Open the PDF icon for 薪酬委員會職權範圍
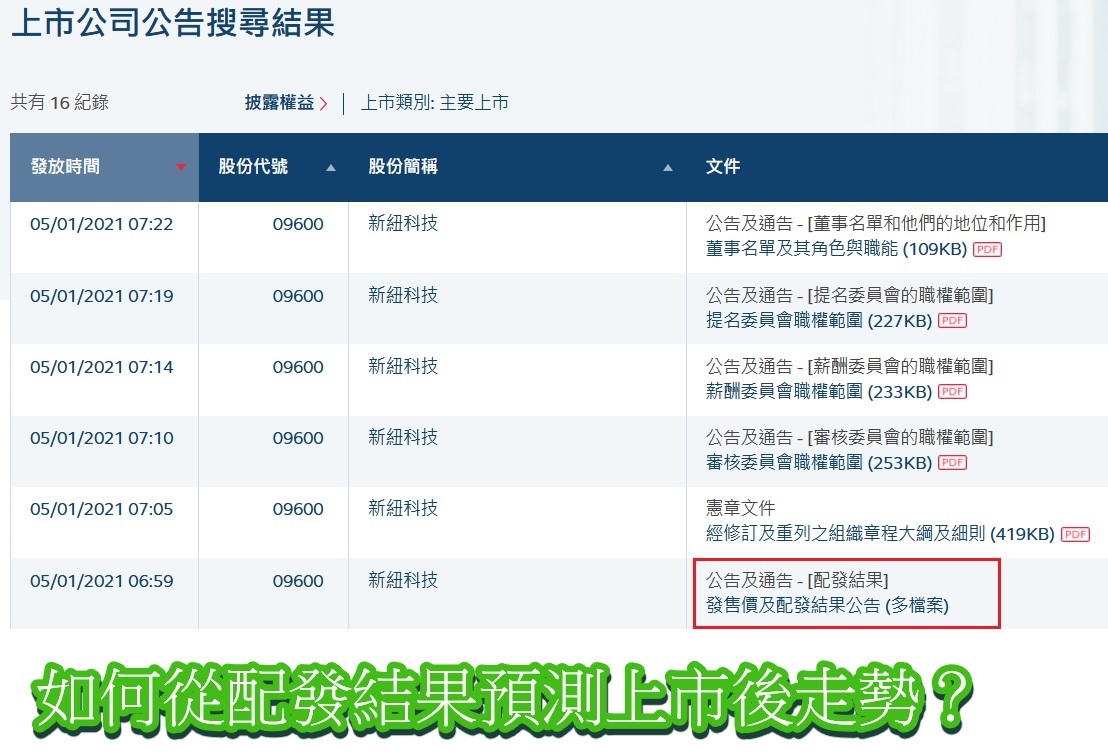 (953, 391)
